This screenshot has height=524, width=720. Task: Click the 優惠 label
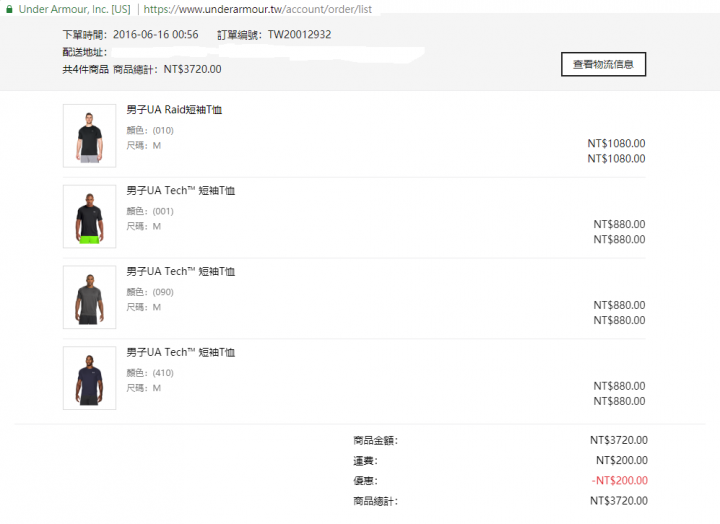pos(366,481)
